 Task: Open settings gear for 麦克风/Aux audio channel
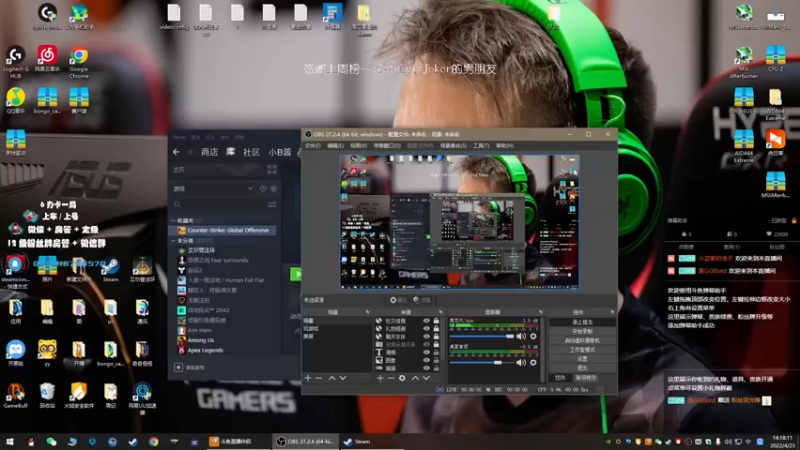(x=533, y=336)
